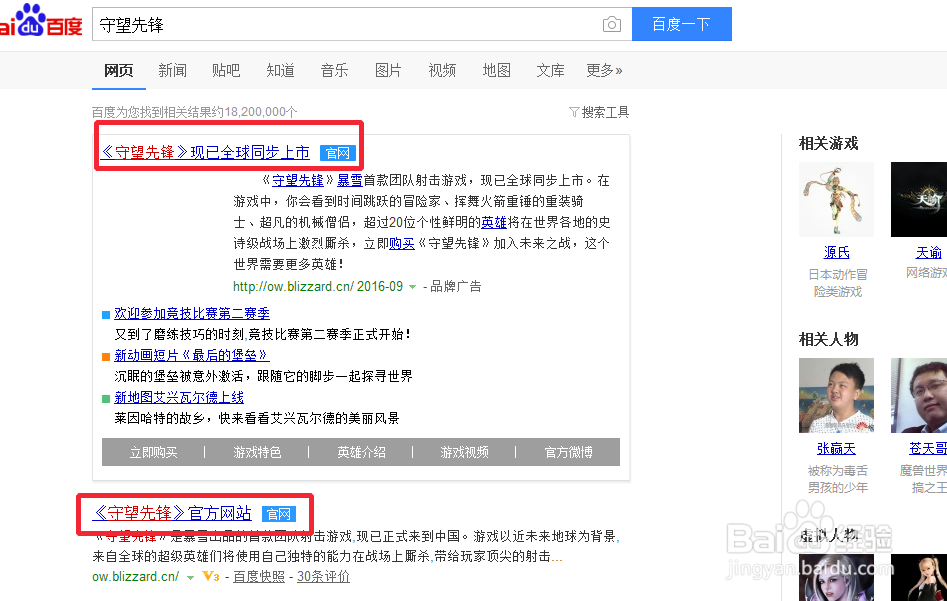The height and width of the screenshot is (601, 947).
Task: Open 新地图艾兴瓦尔德上线 link
Action: 179,397
